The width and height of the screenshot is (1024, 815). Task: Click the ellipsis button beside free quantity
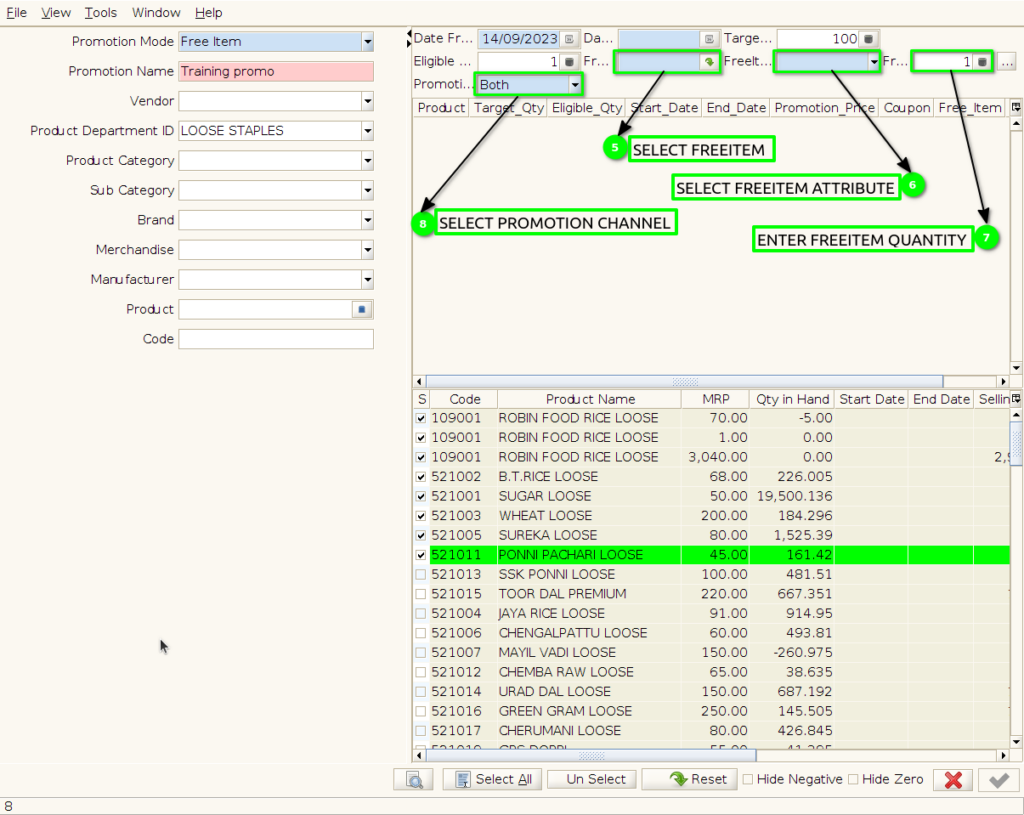point(1007,62)
